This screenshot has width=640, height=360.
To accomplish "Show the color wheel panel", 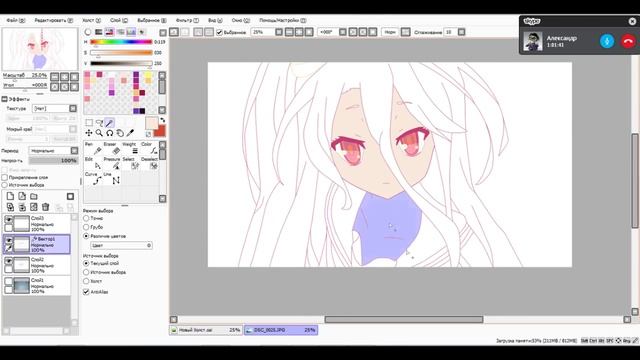I will point(88,32).
